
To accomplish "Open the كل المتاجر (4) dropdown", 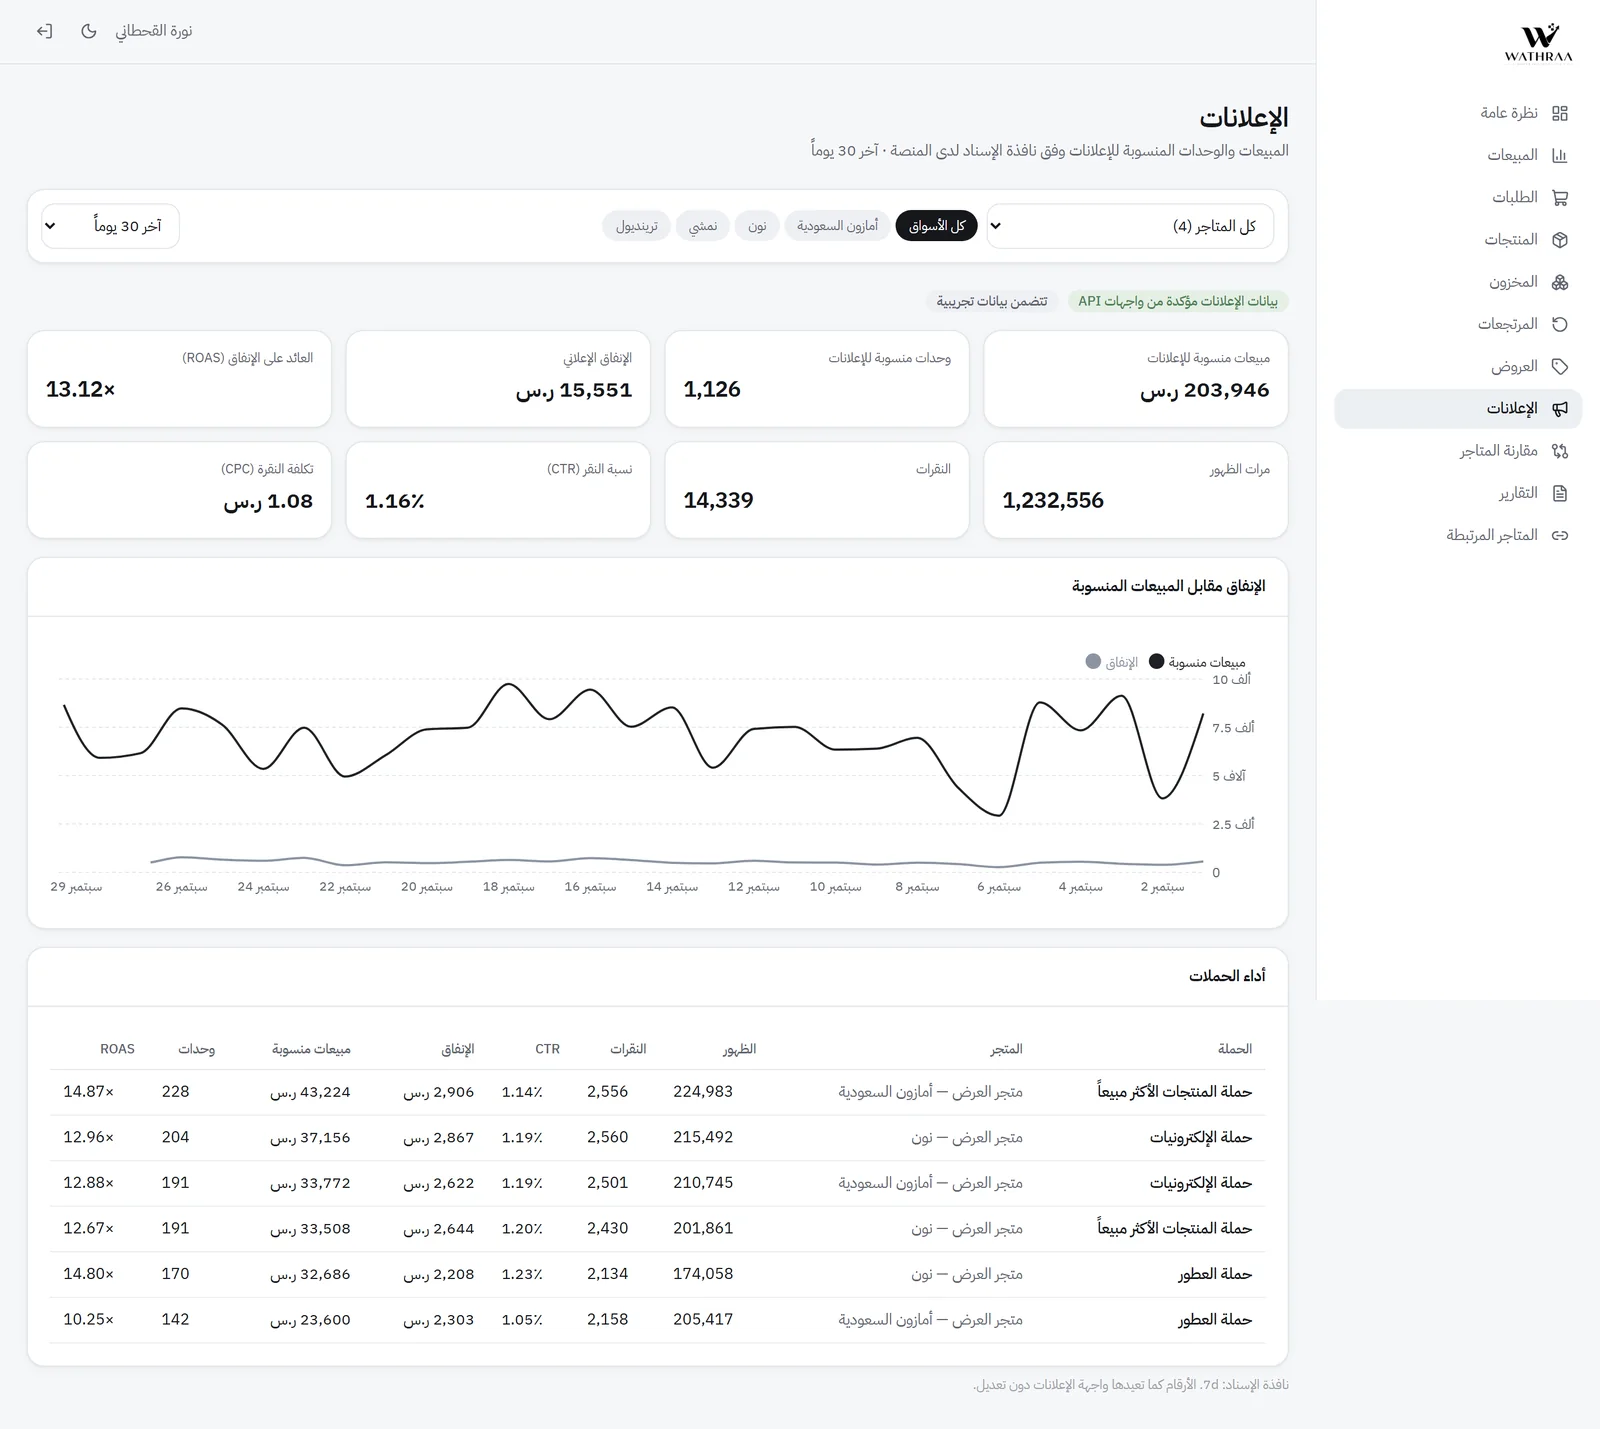I will 1130,226.
